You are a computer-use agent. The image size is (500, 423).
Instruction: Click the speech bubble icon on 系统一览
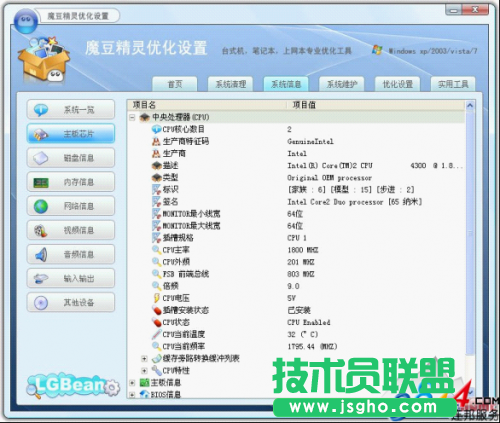tap(41, 110)
